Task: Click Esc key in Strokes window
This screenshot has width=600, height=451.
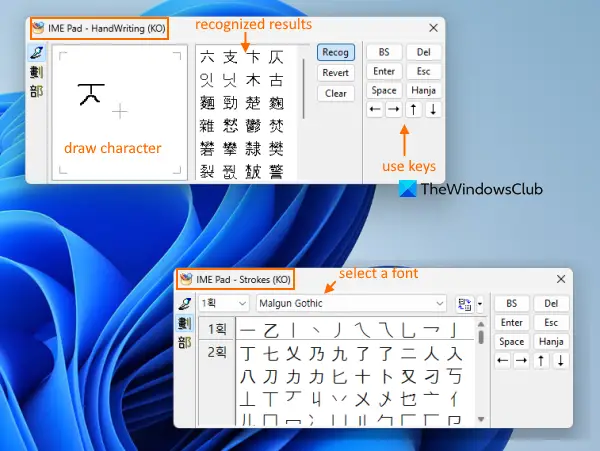Action: [x=551, y=322]
